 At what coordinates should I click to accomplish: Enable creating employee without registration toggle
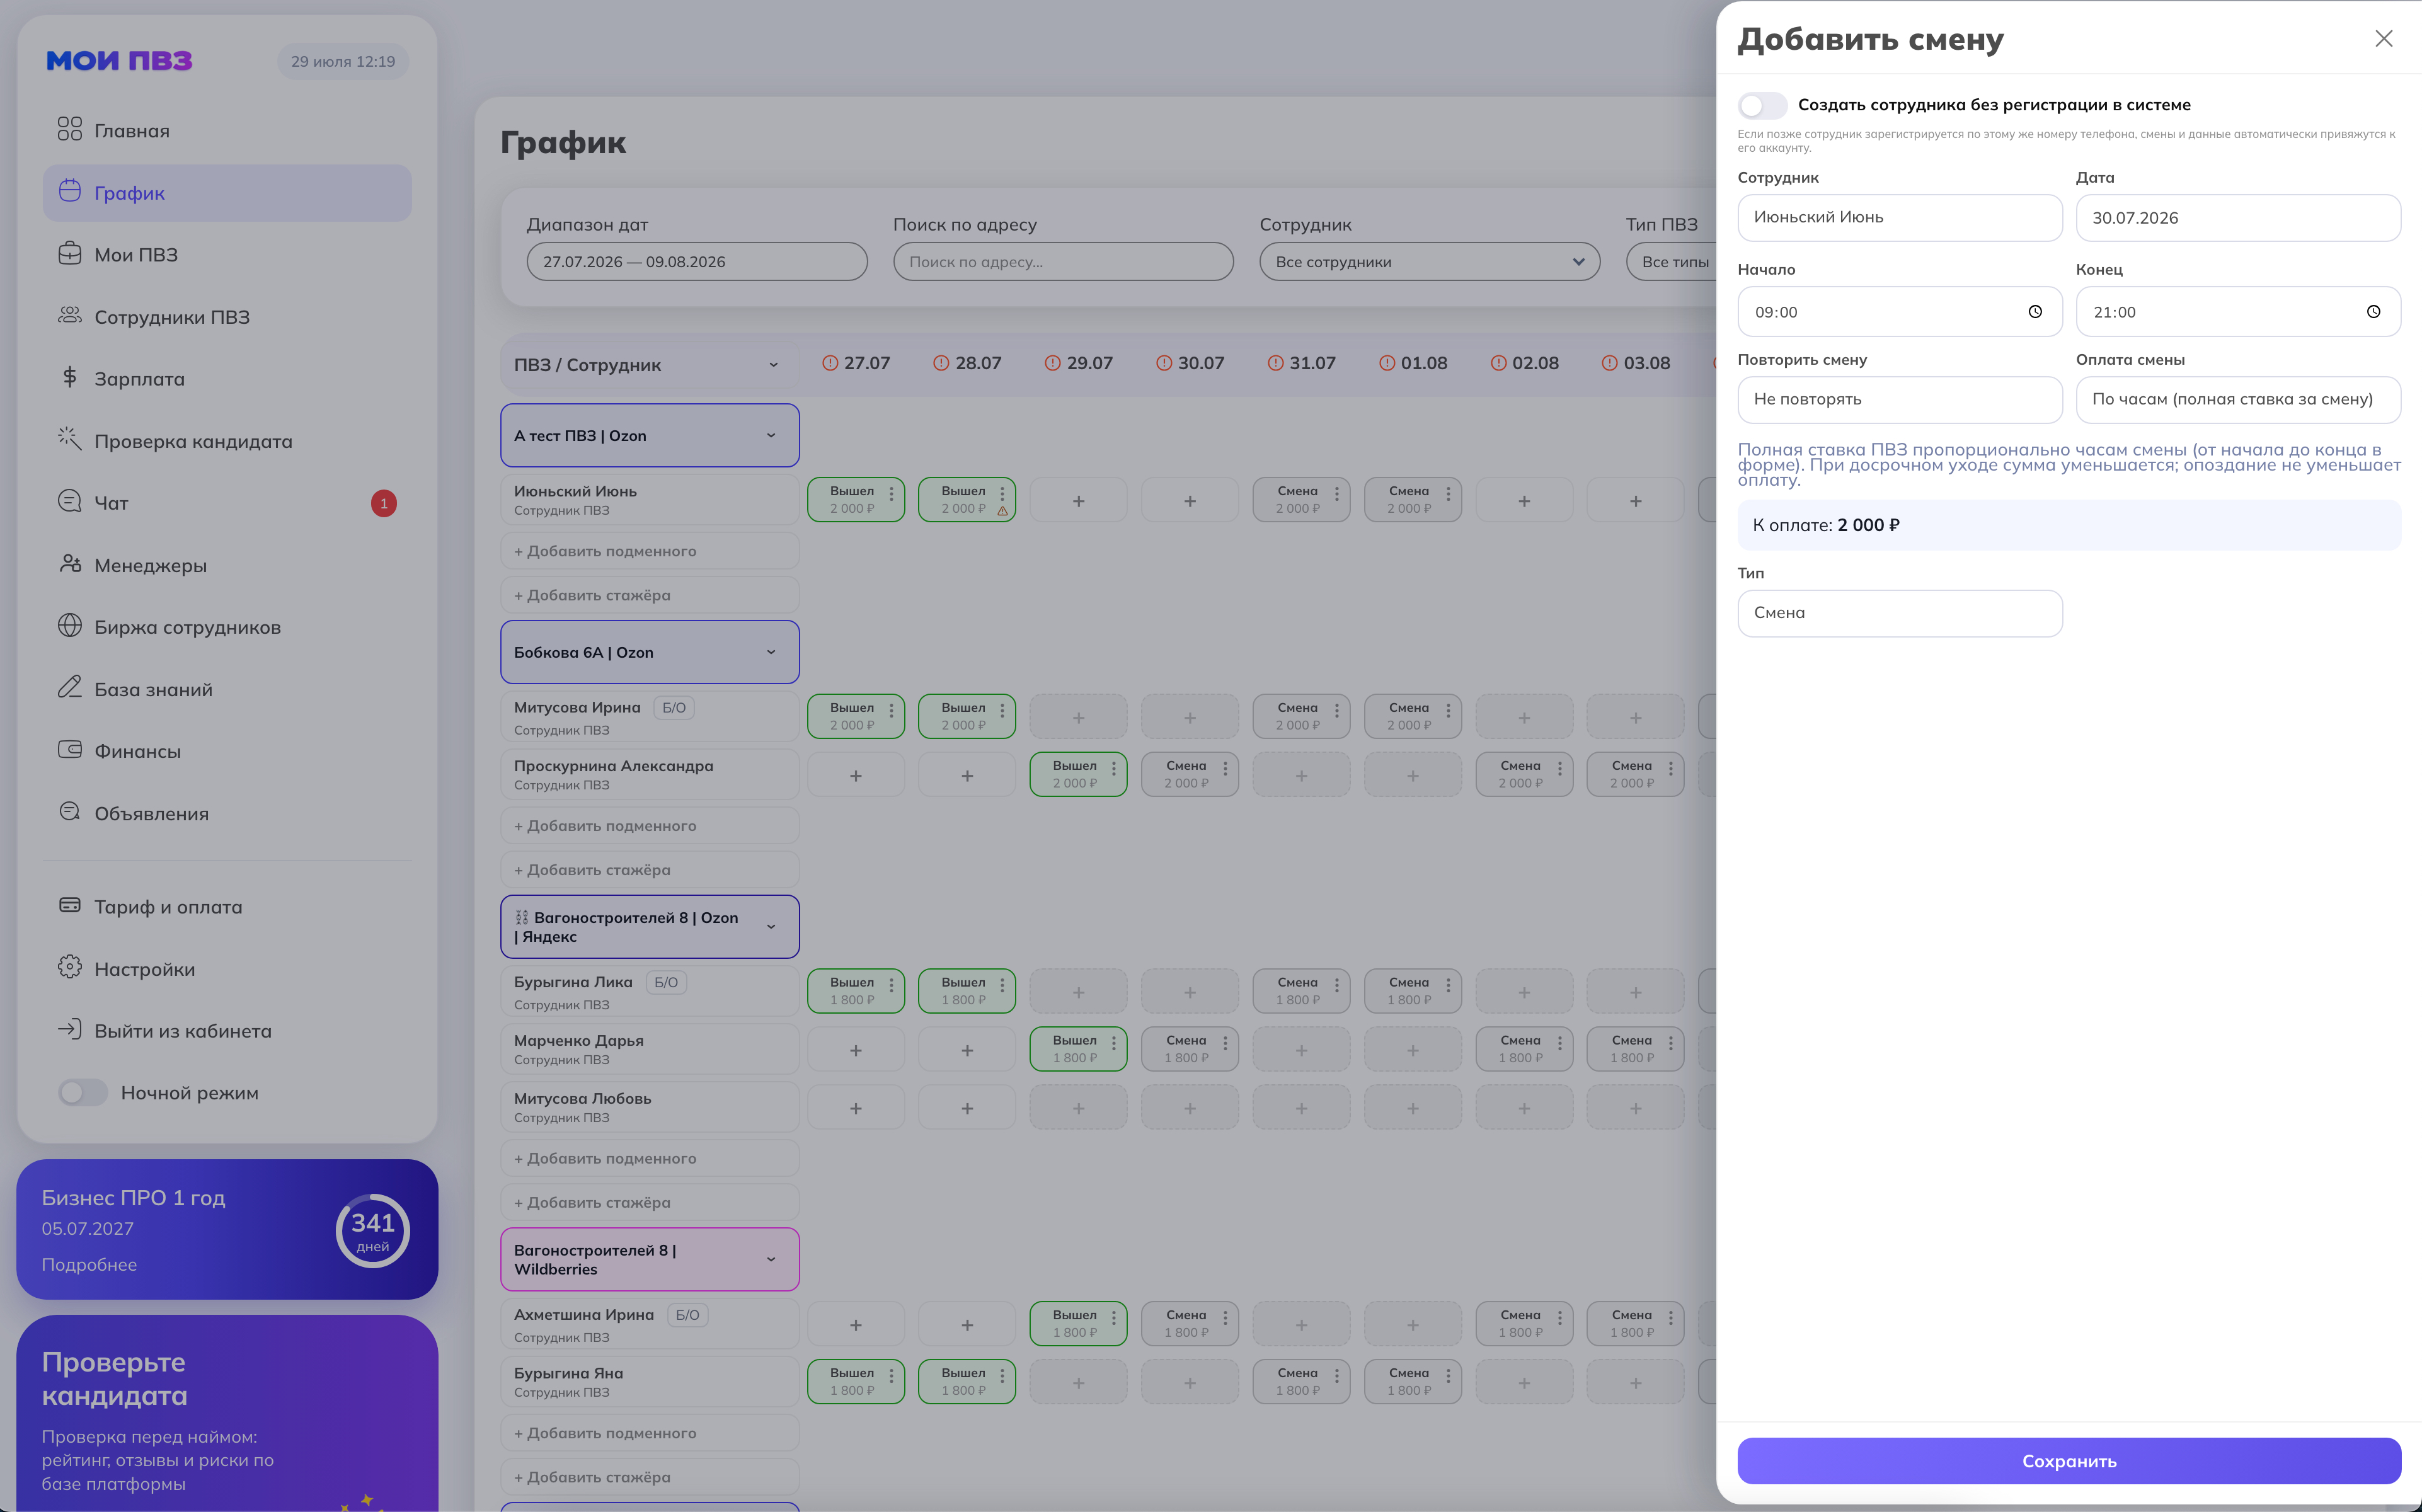[1762, 105]
